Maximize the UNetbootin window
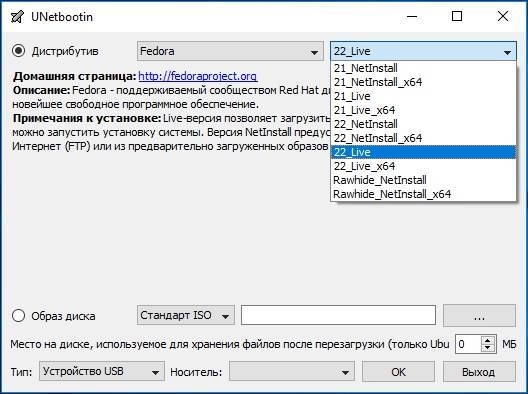 coord(457,16)
